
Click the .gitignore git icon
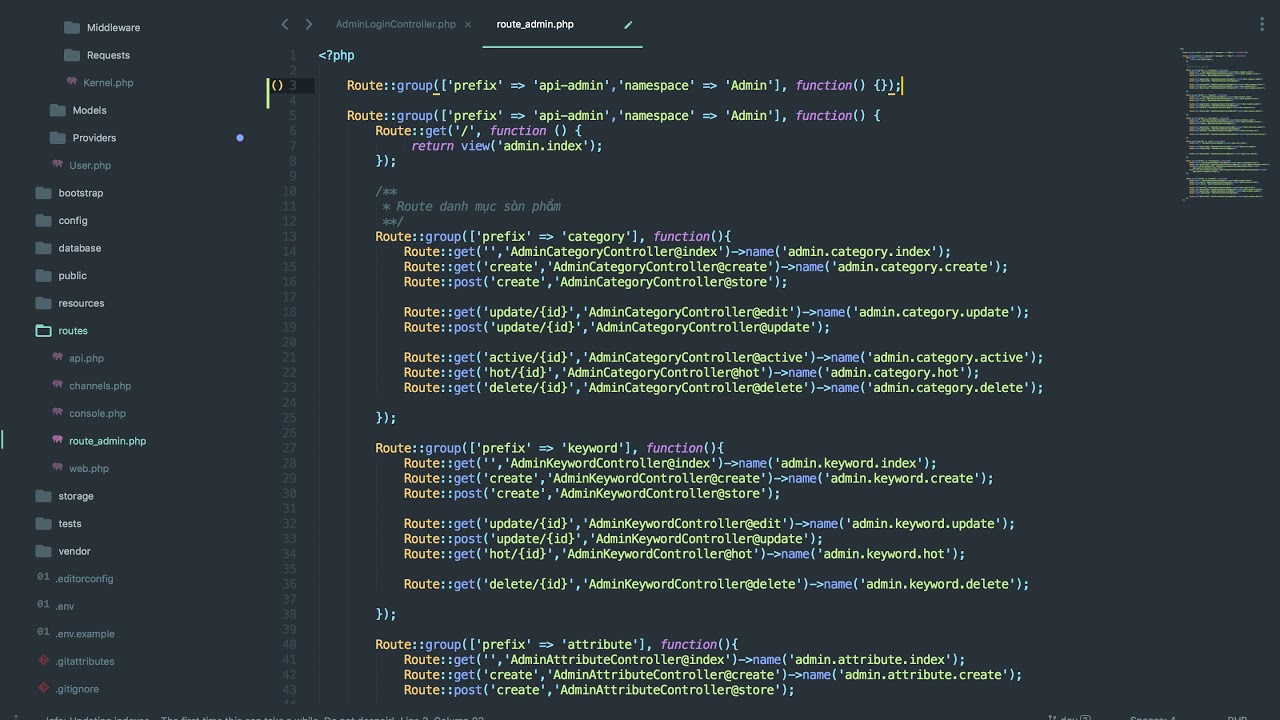tap(43, 688)
